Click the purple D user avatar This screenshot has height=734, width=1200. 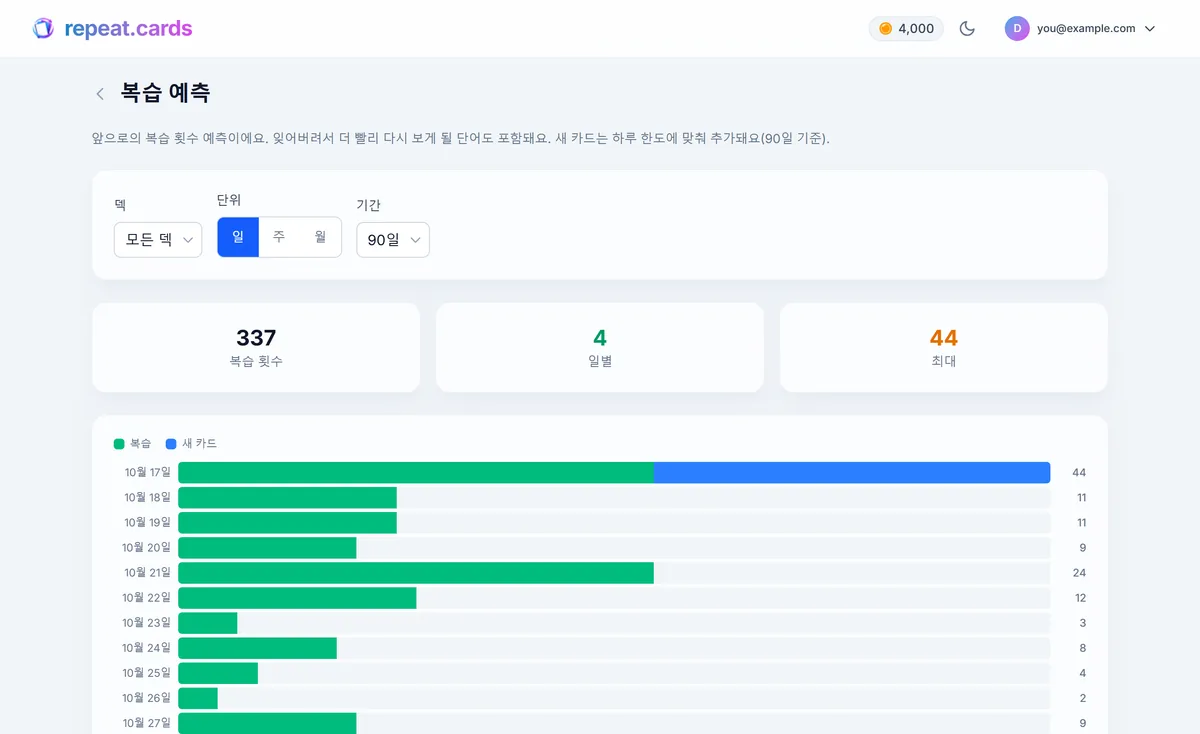pyautogui.click(x=1017, y=28)
